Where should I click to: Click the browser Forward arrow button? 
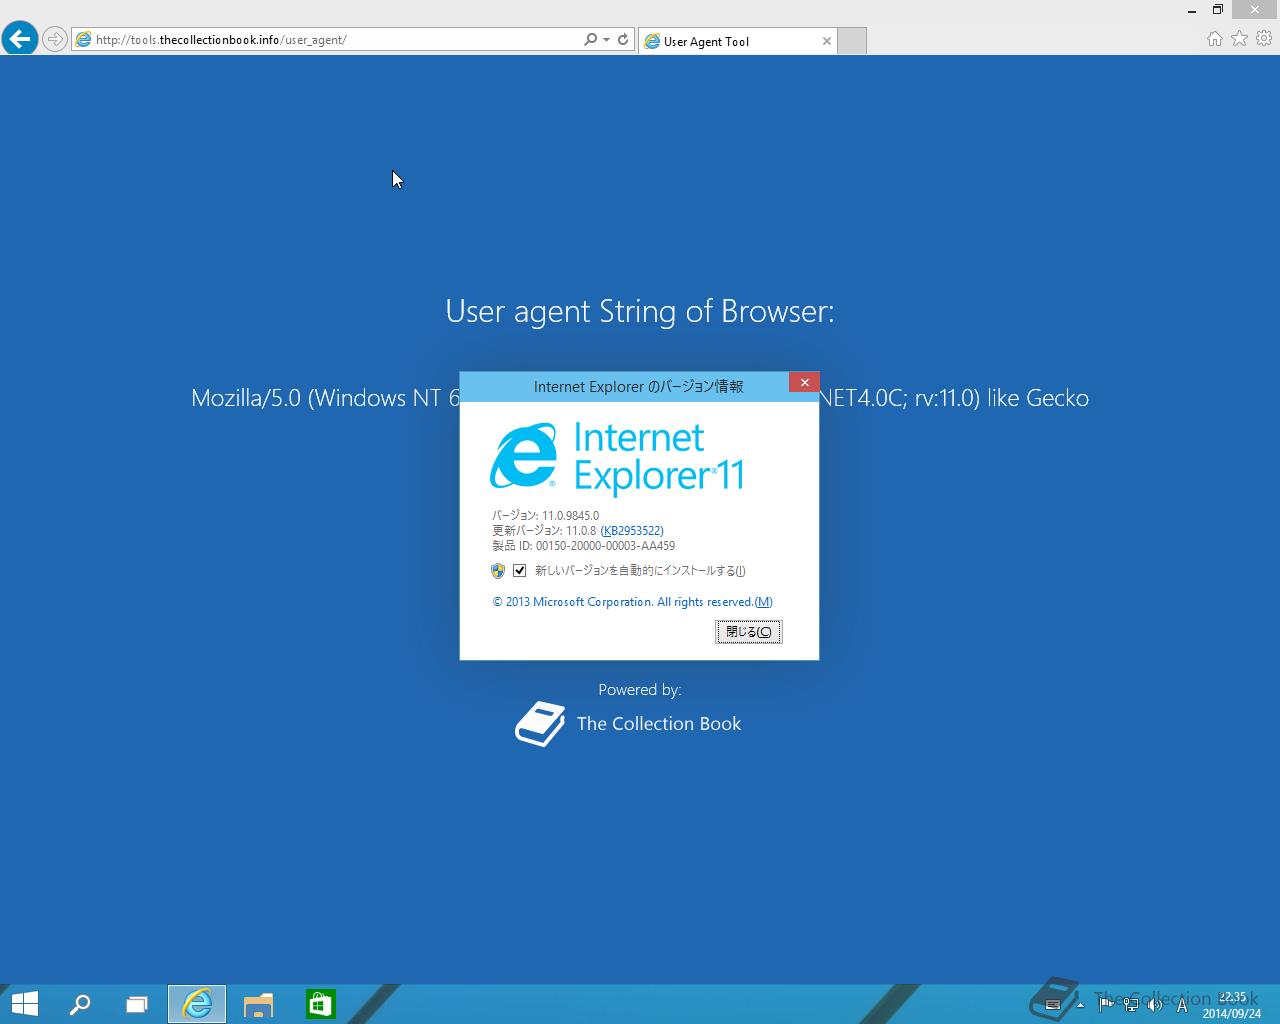point(55,40)
